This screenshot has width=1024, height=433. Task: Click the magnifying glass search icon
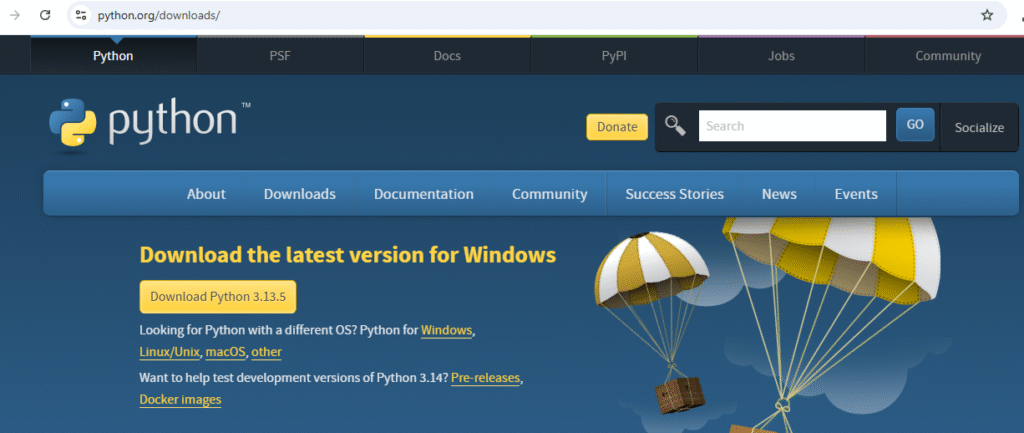click(675, 125)
